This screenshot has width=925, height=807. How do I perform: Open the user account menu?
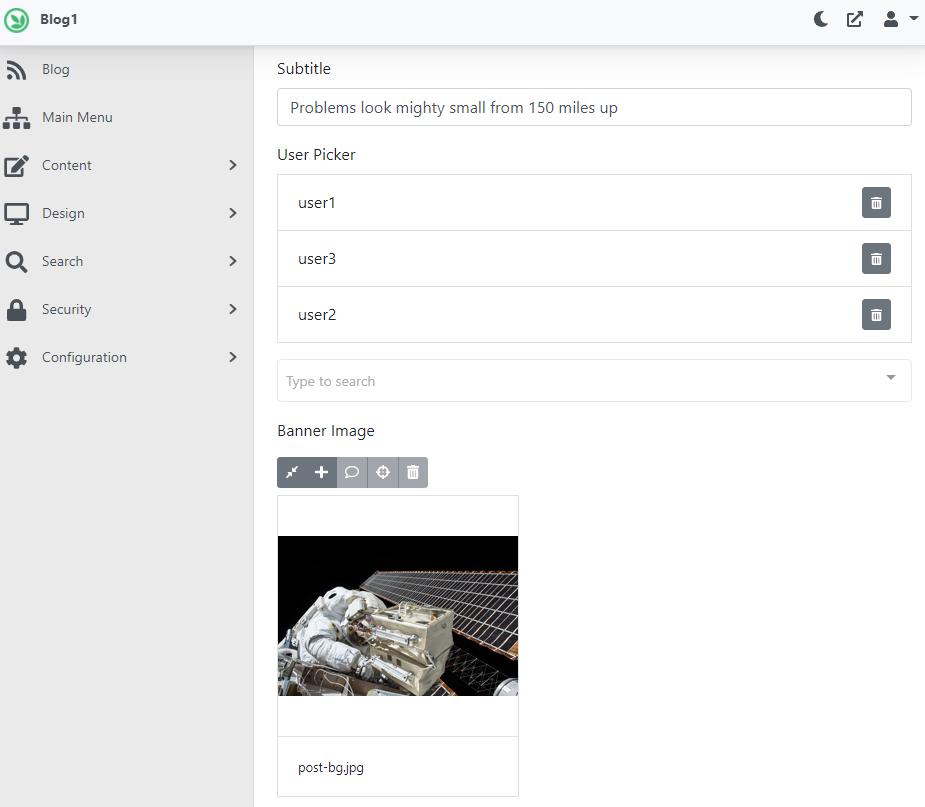pos(900,19)
